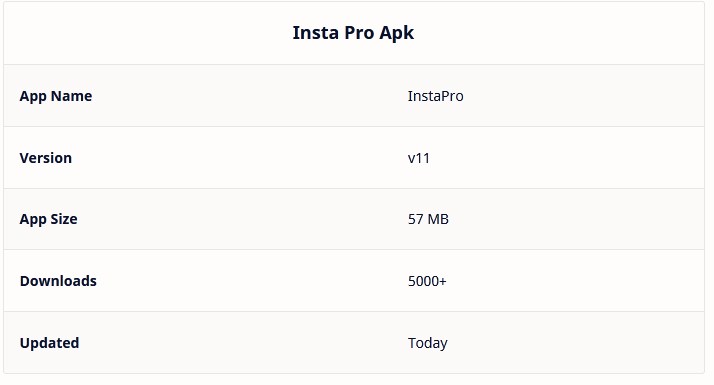
Task: Click the Insta Pro Apk table heading
Action: pyautogui.click(x=353, y=33)
